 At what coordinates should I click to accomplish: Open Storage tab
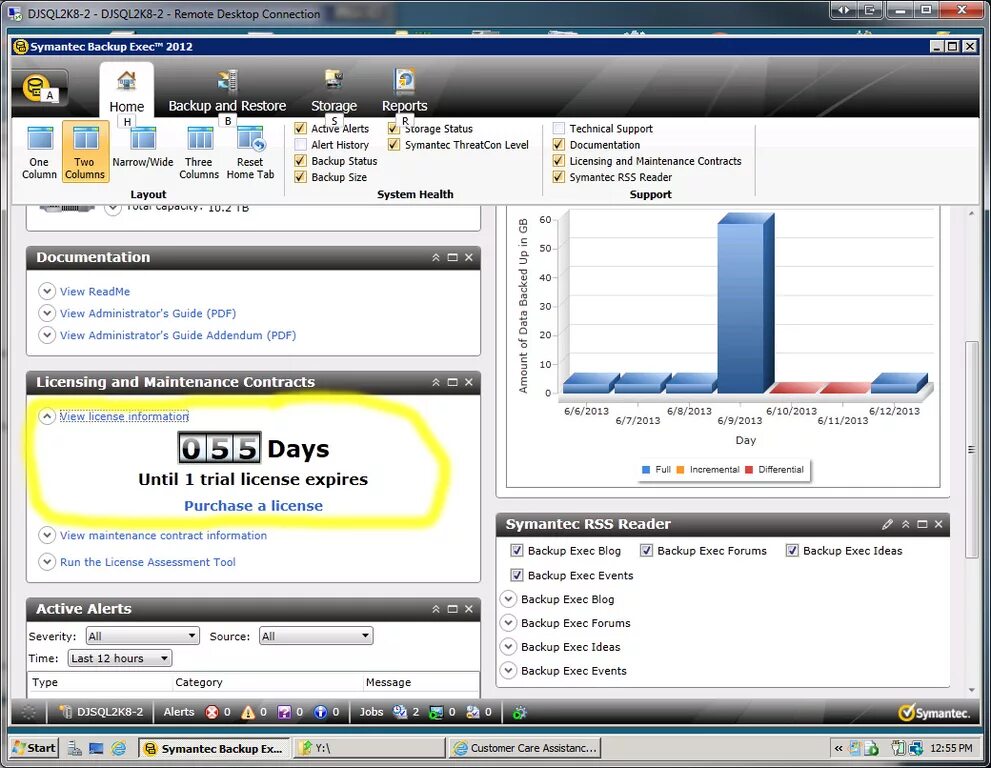(334, 91)
